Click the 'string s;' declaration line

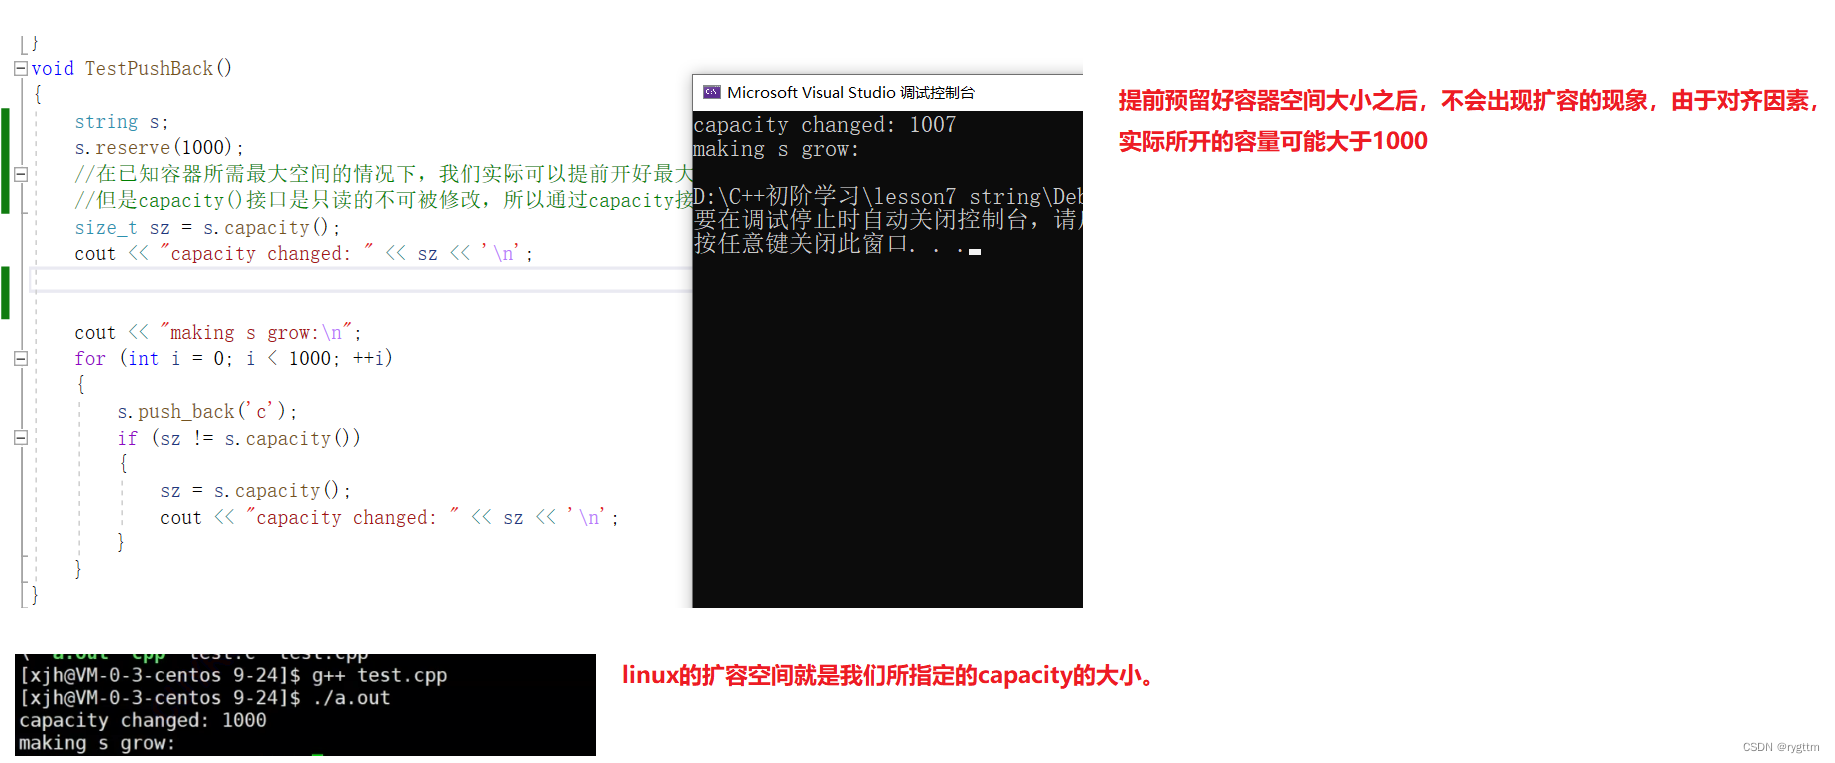121,122
